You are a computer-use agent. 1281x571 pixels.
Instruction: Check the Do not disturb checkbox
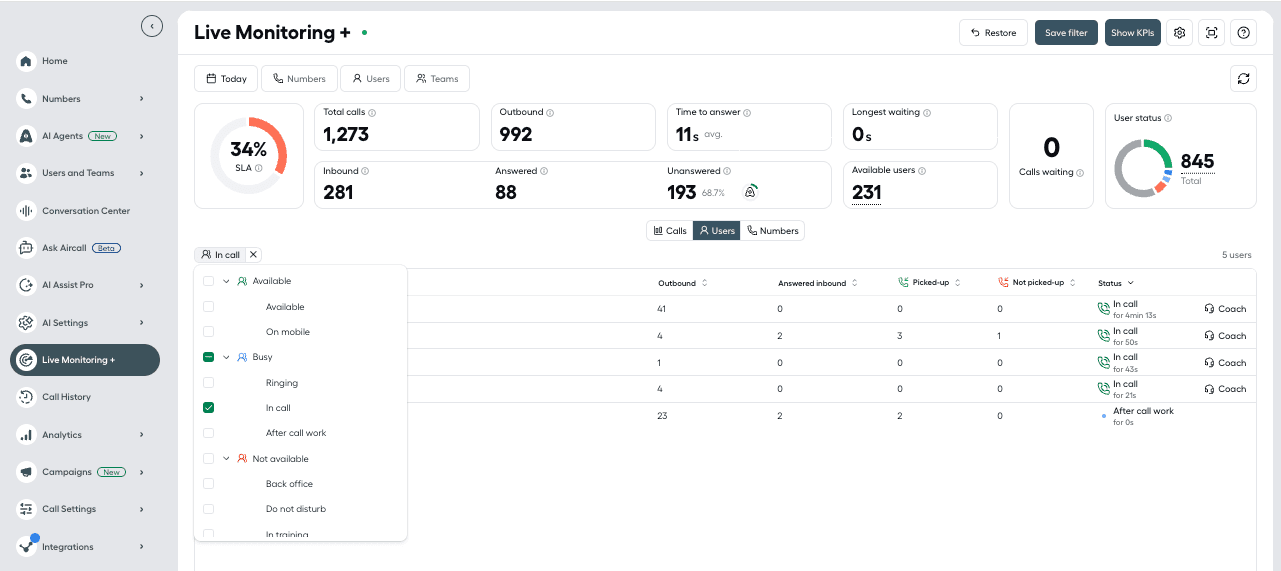tap(208, 509)
